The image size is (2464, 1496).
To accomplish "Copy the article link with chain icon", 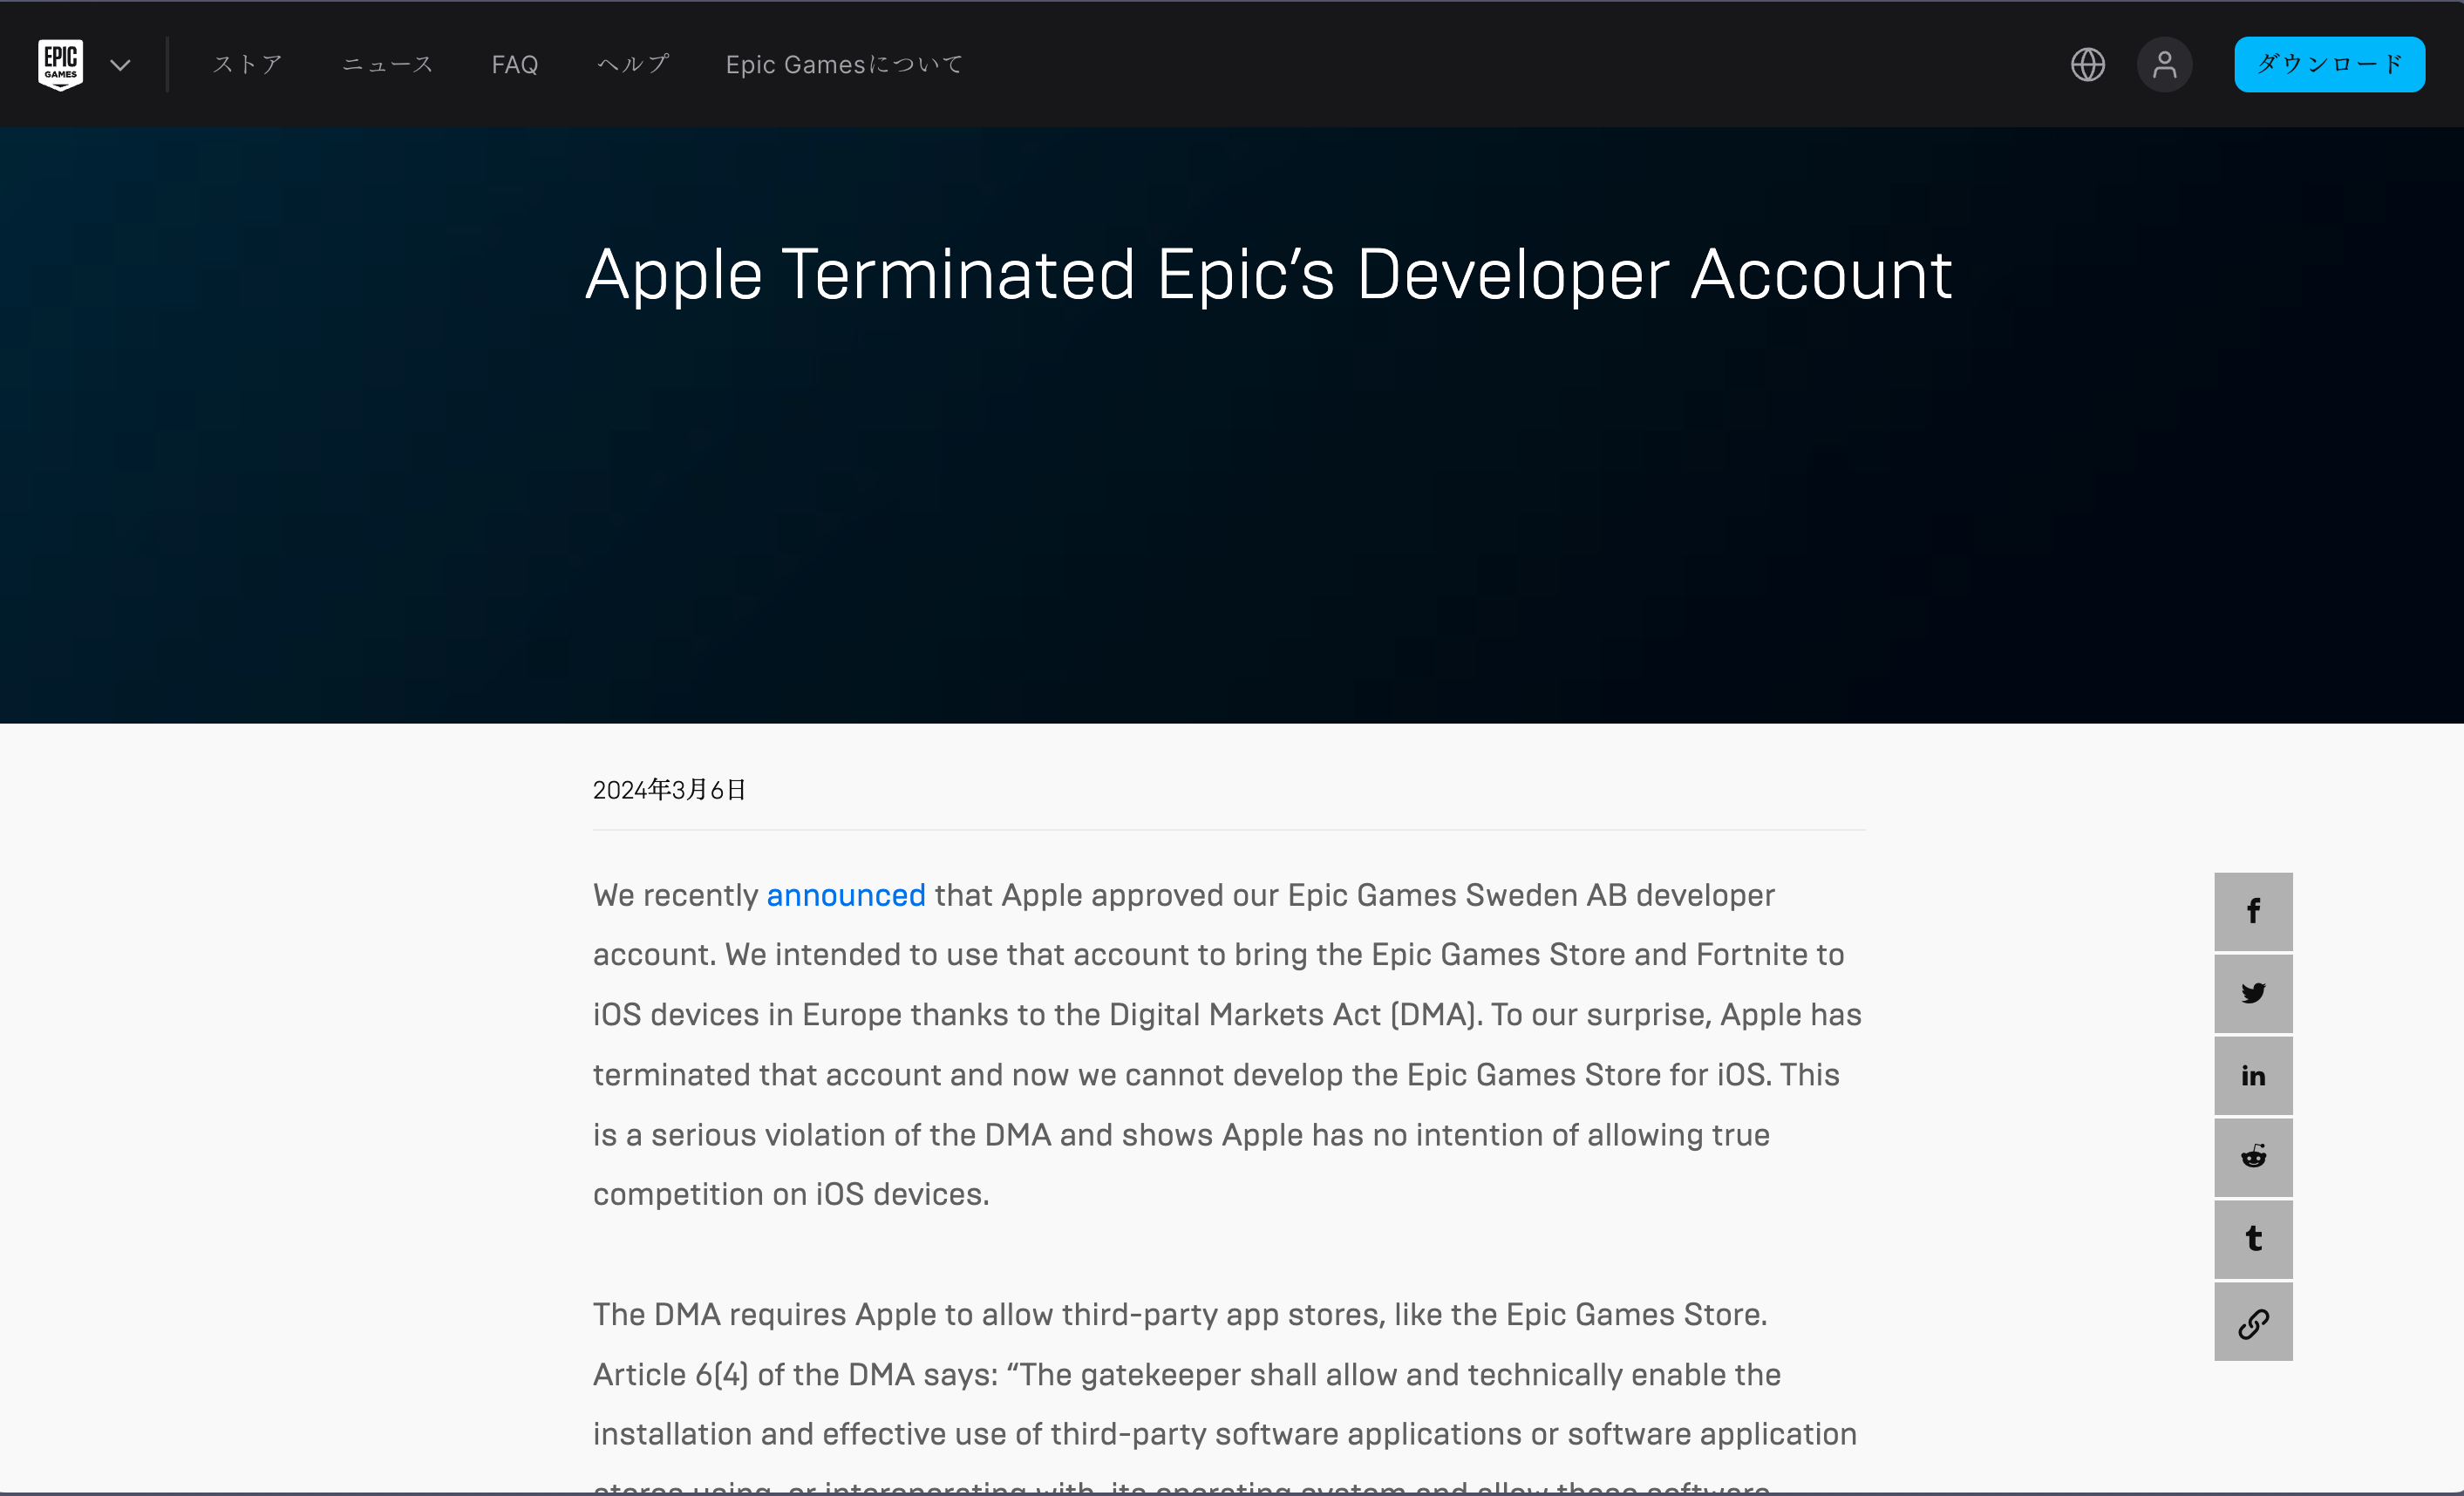I will click(2253, 1321).
